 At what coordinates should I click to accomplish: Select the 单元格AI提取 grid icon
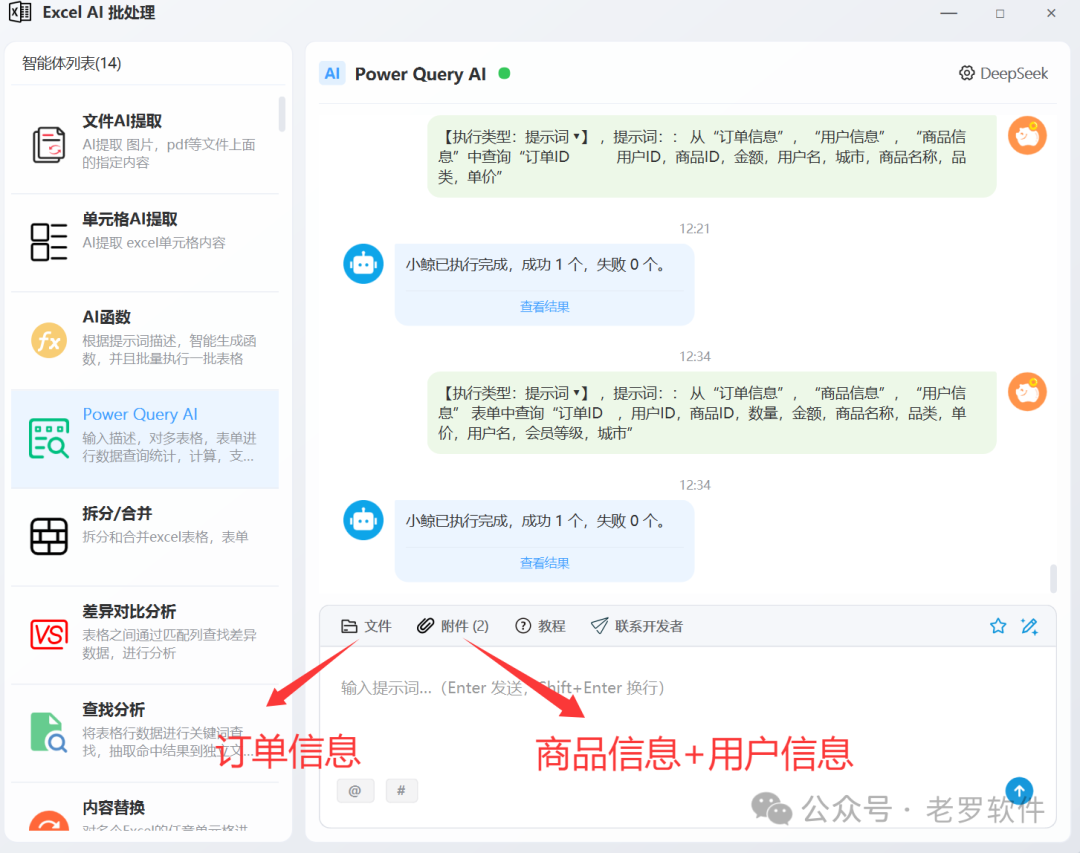click(x=49, y=242)
